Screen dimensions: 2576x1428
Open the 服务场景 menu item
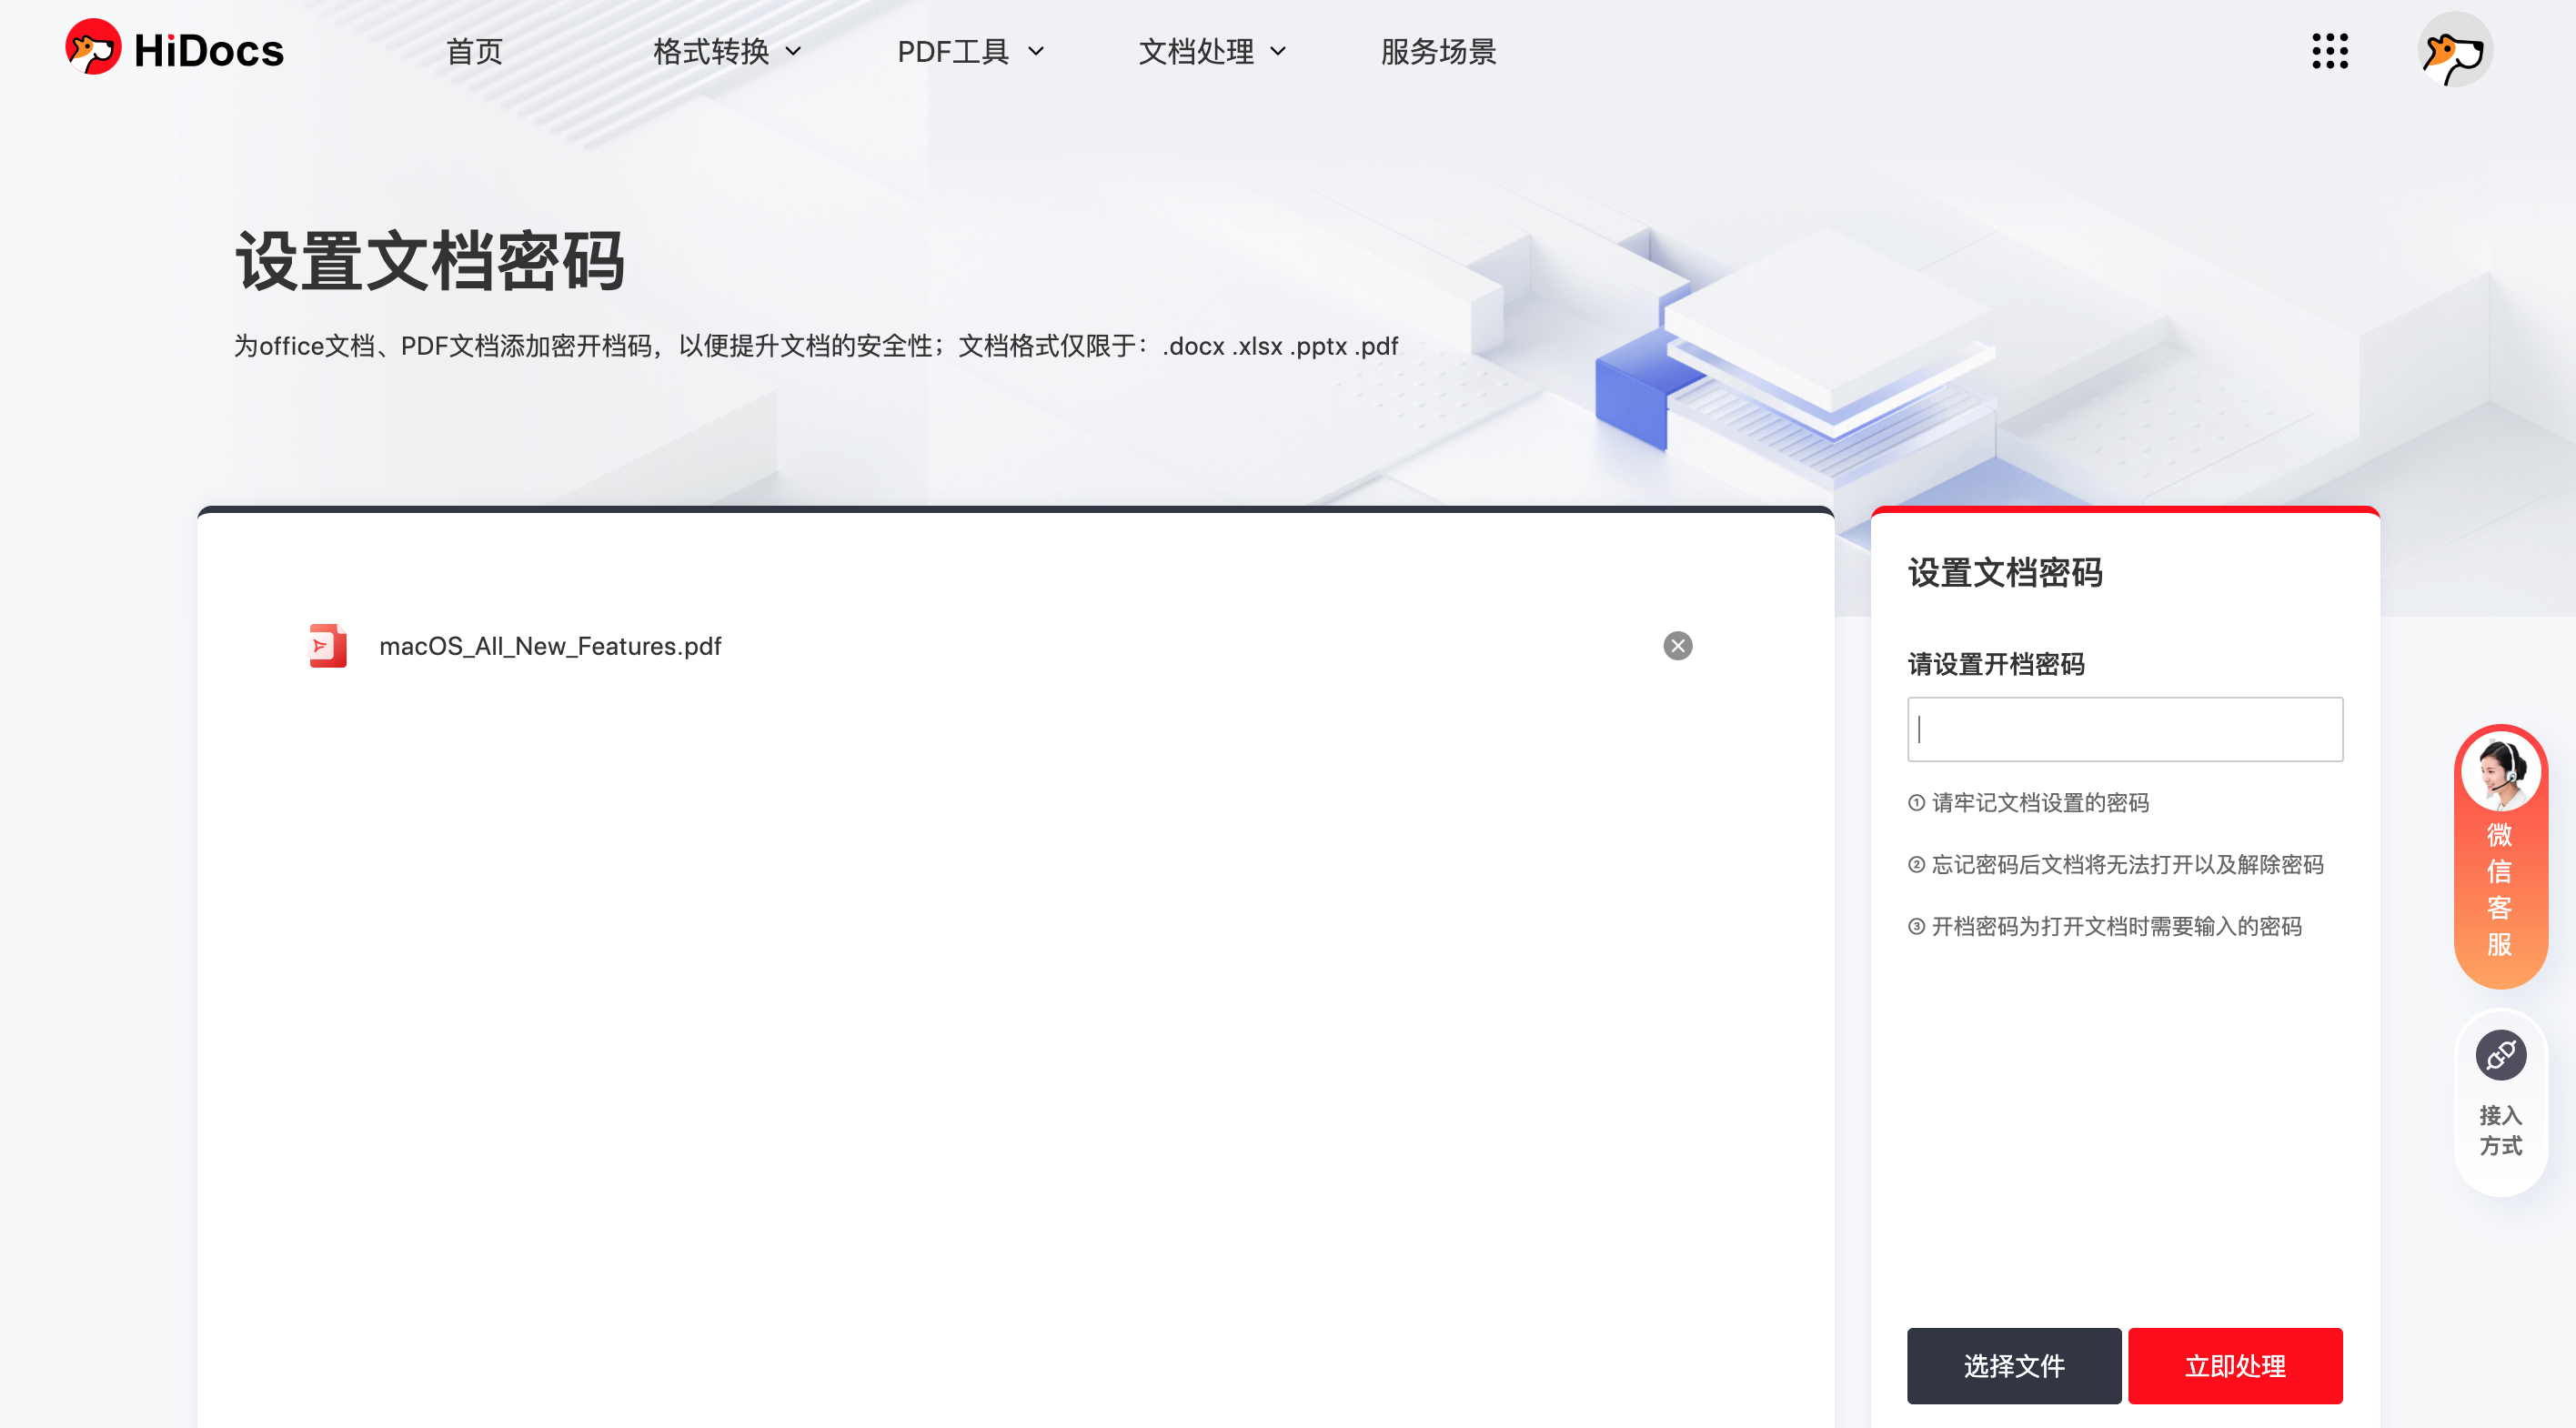1438,51
